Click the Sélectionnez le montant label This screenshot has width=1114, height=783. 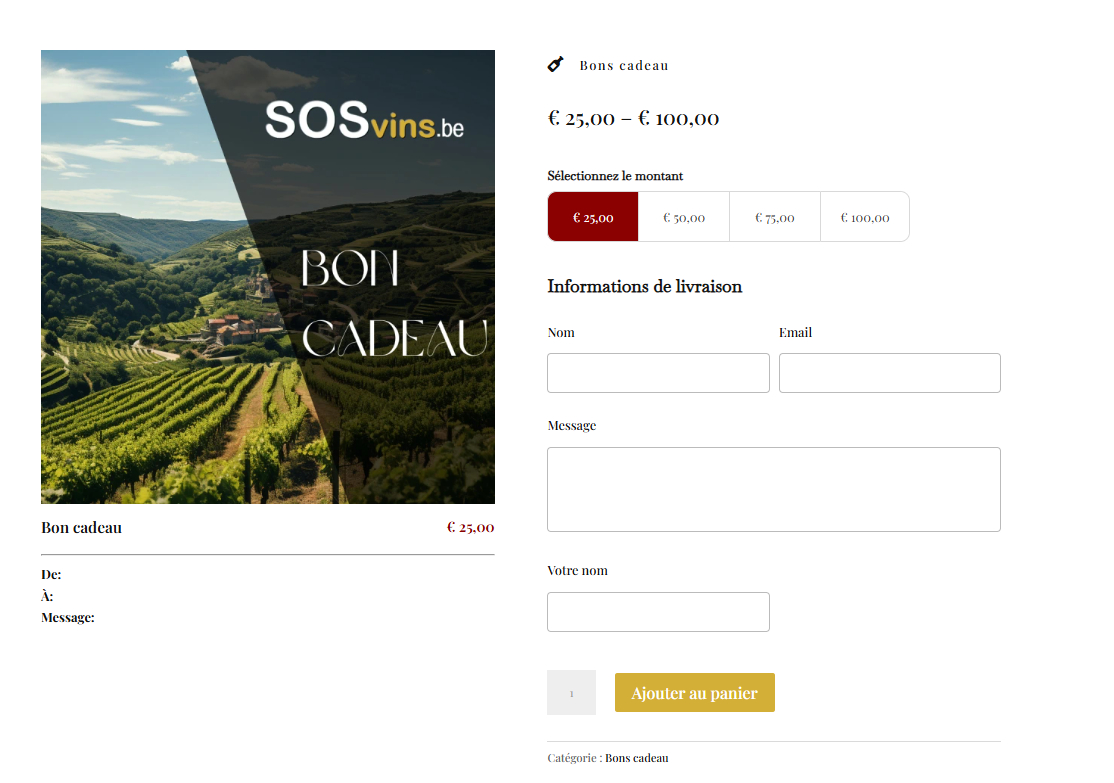pyautogui.click(x=615, y=176)
